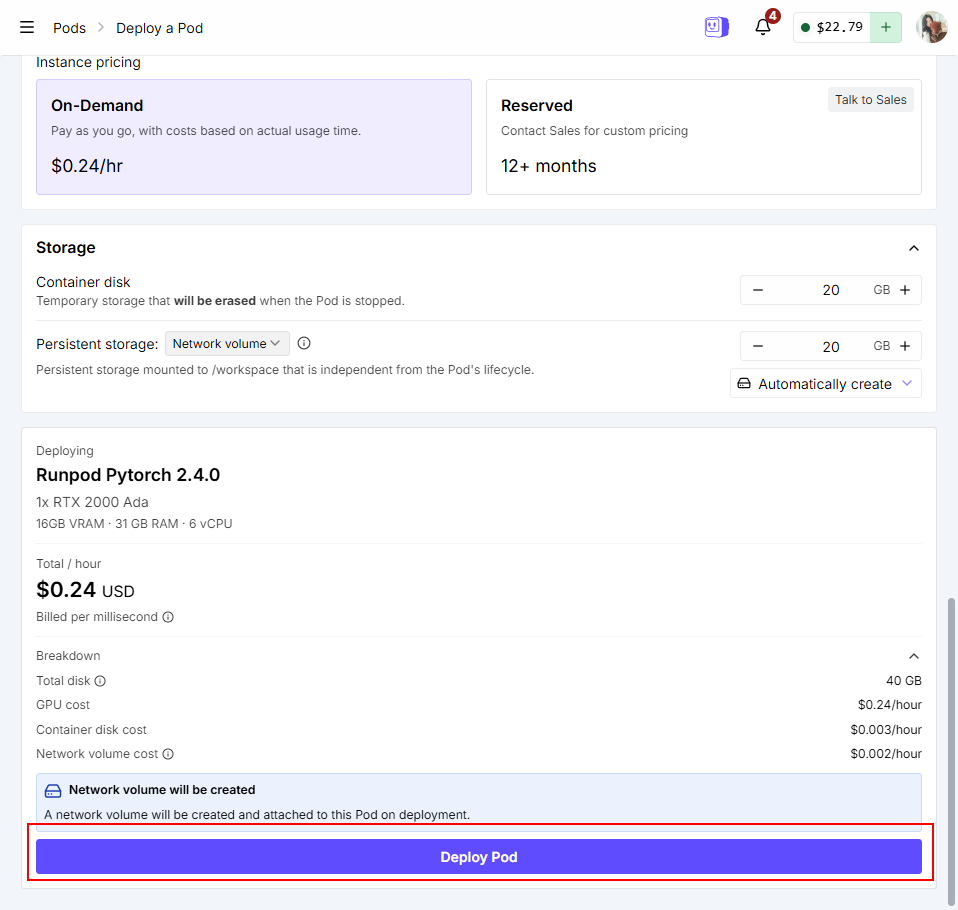Click the Network volume will be created notice
The height and width of the screenshot is (910, 958).
478,802
